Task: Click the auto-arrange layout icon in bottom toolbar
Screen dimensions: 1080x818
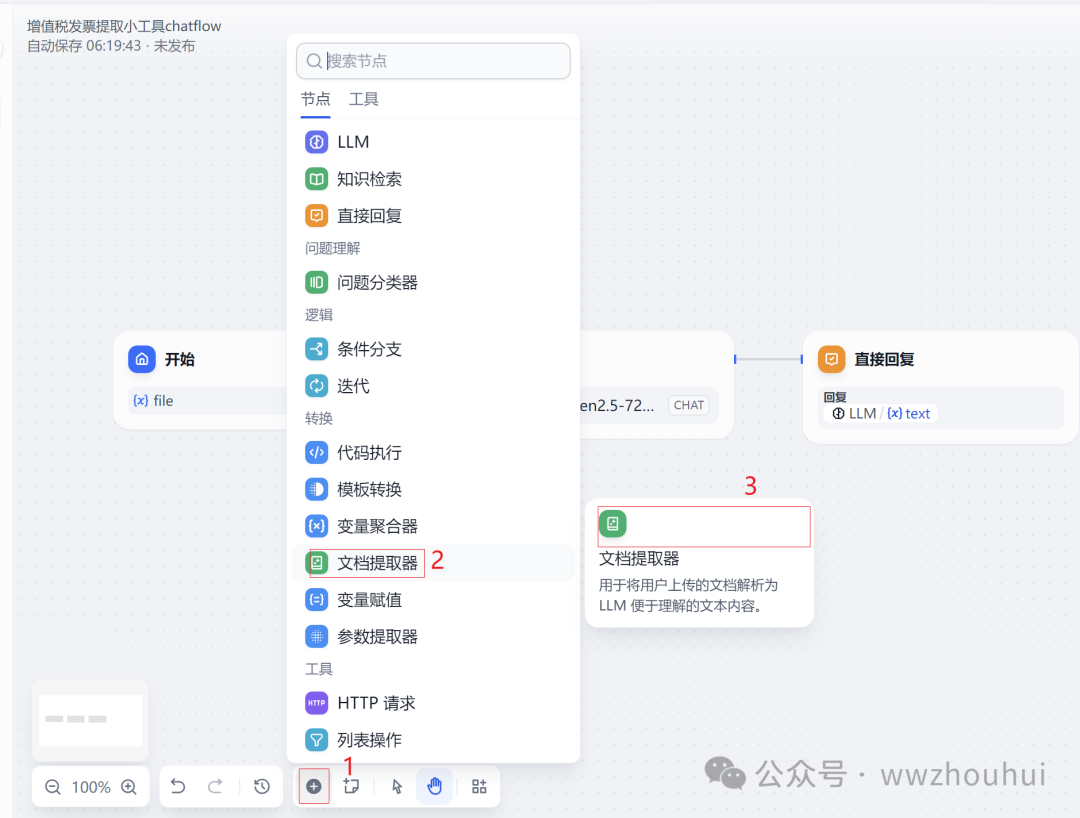Action: (x=478, y=787)
